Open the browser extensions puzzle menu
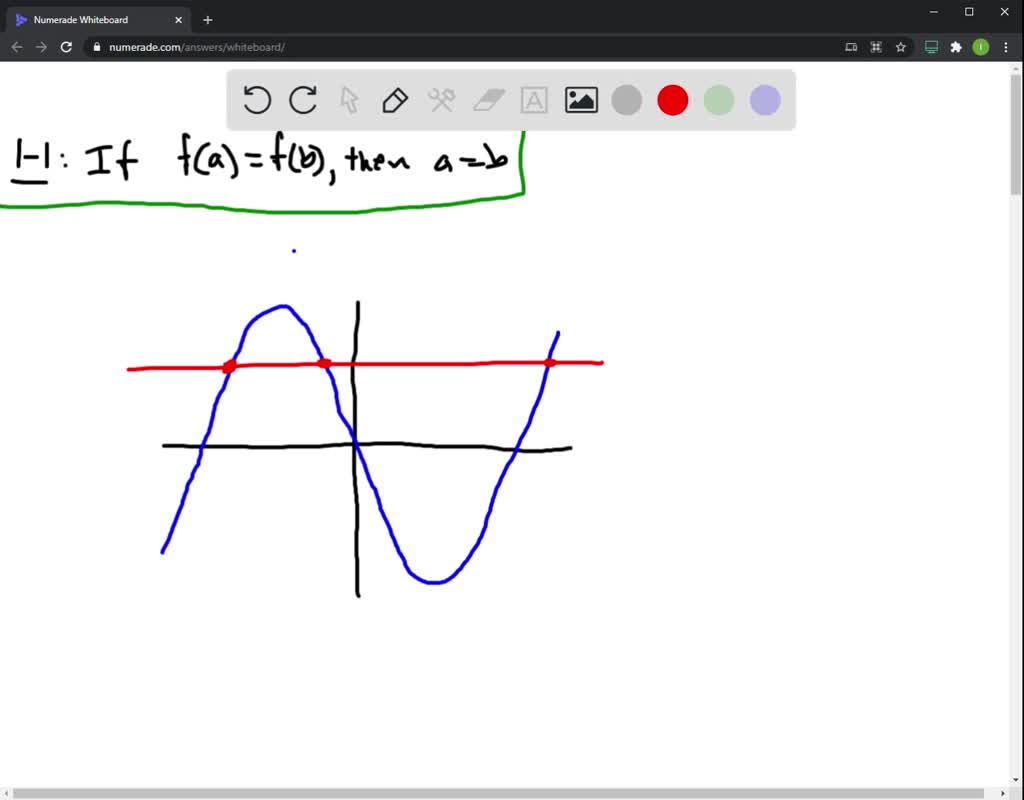Screen dimensions: 1024x800 (x=956, y=46)
